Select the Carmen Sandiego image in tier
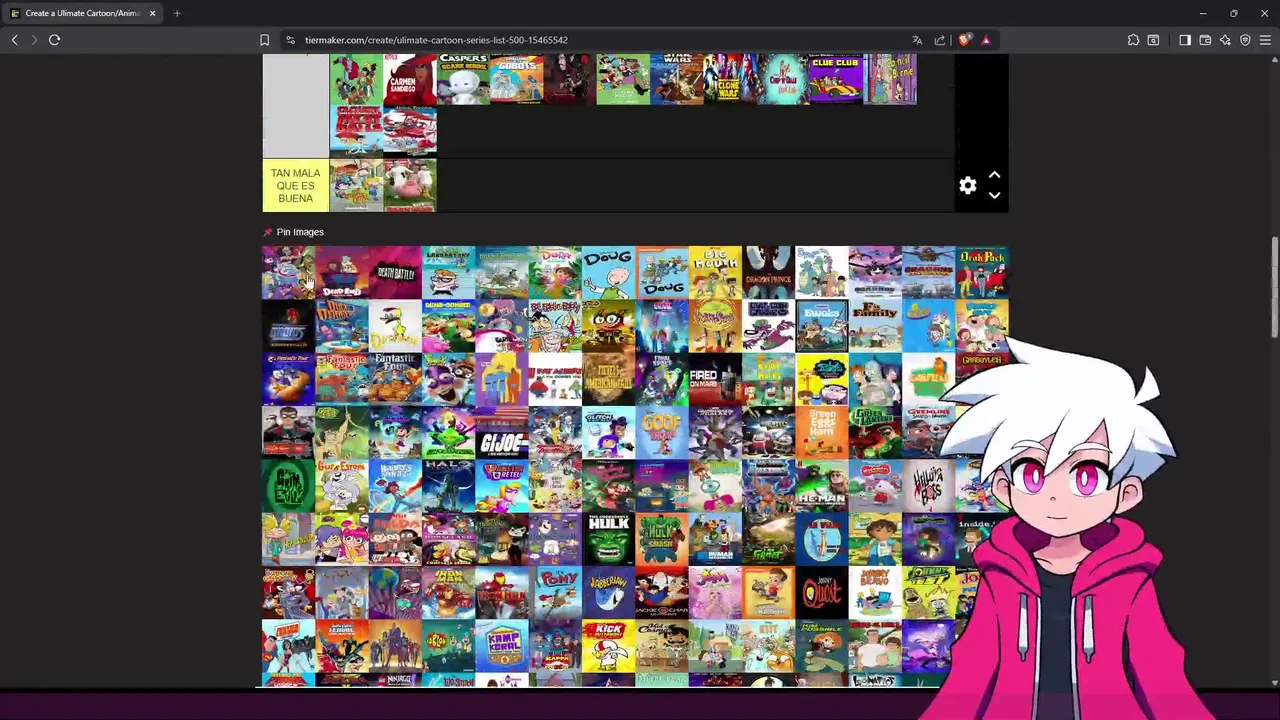 pyautogui.click(x=410, y=80)
